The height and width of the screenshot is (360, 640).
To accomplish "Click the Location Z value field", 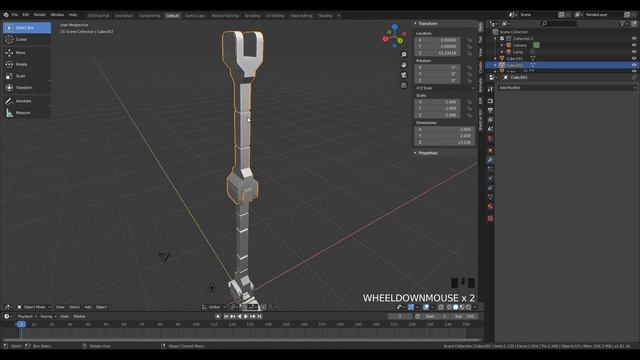I will [438, 53].
